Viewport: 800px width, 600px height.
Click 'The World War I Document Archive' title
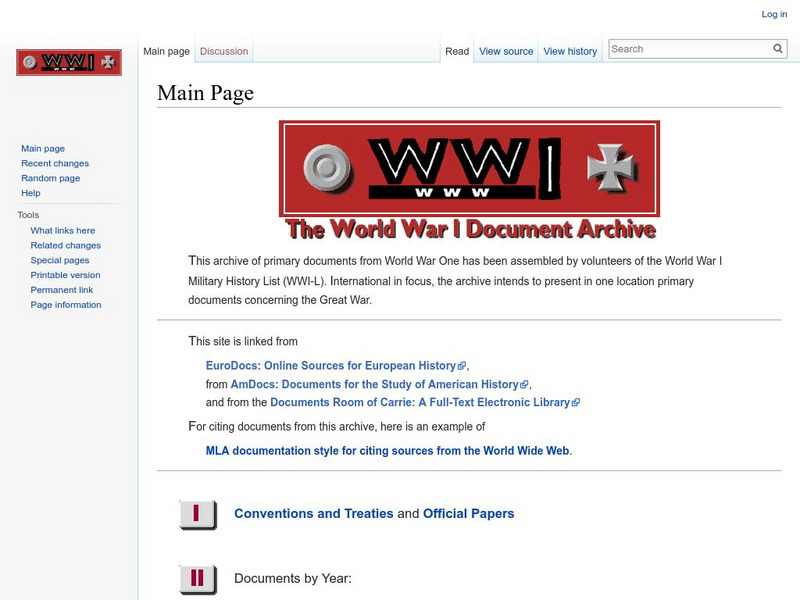click(470, 229)
